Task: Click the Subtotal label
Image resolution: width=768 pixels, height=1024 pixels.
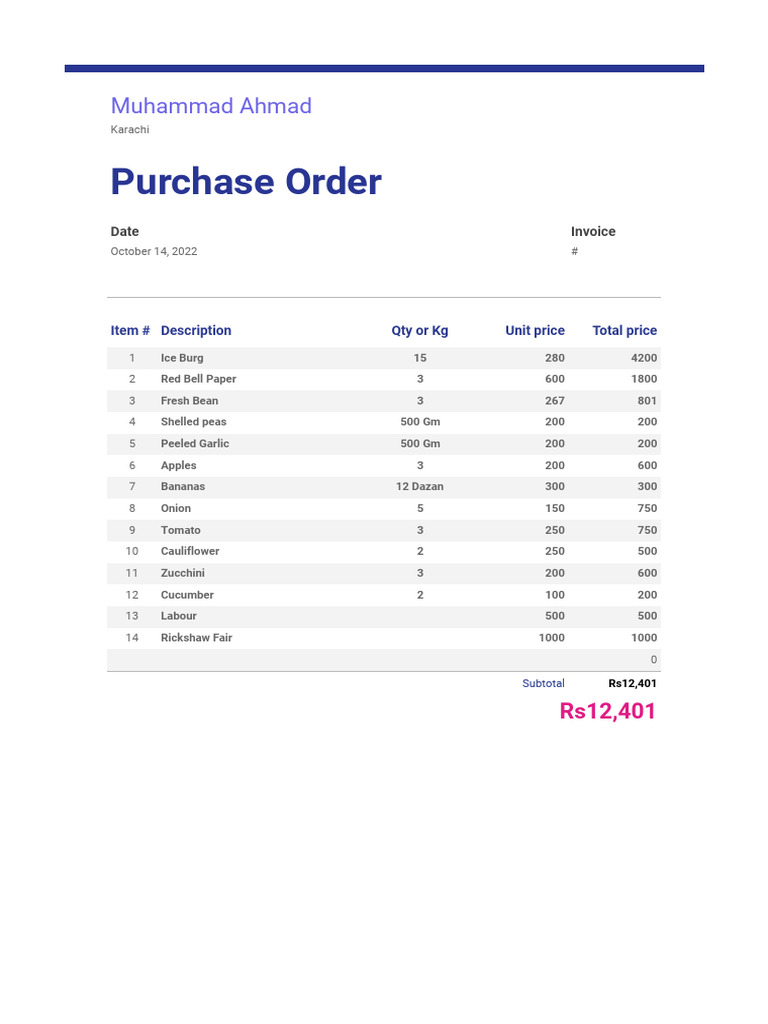Action: pos(543,683)
